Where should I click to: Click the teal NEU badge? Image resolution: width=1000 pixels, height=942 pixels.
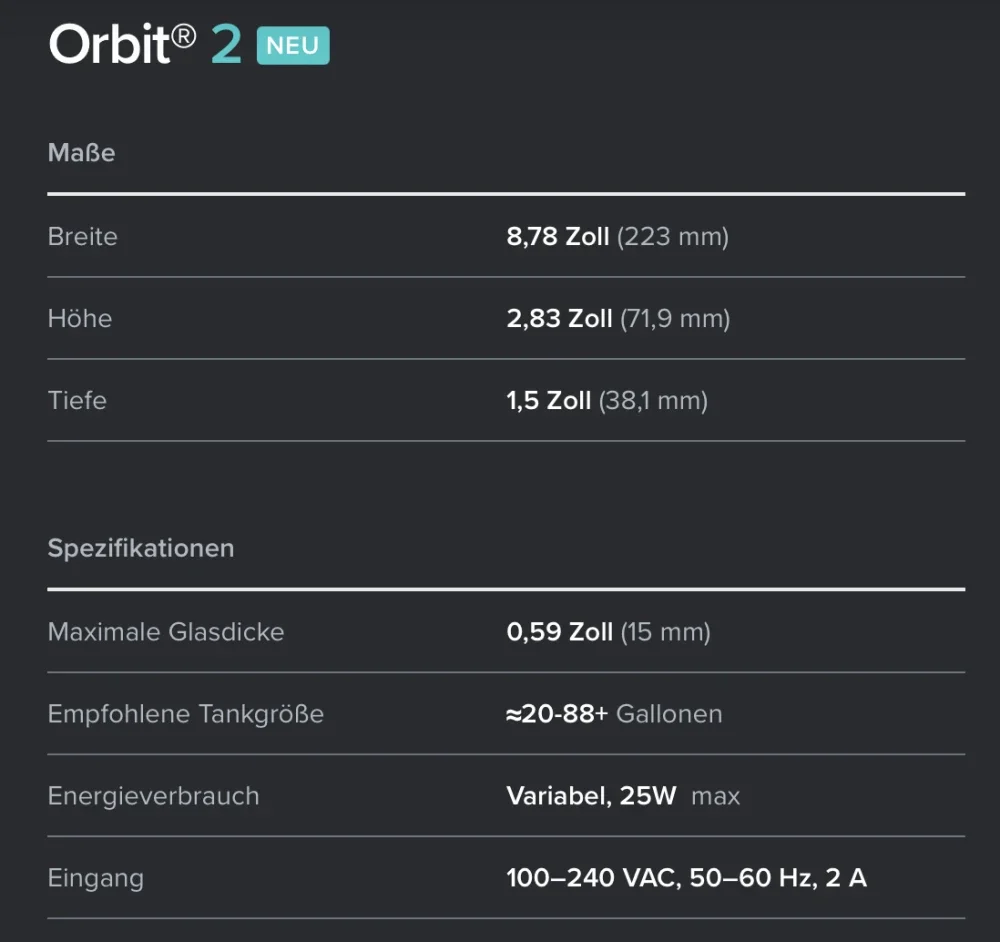[x=293, y=46]
